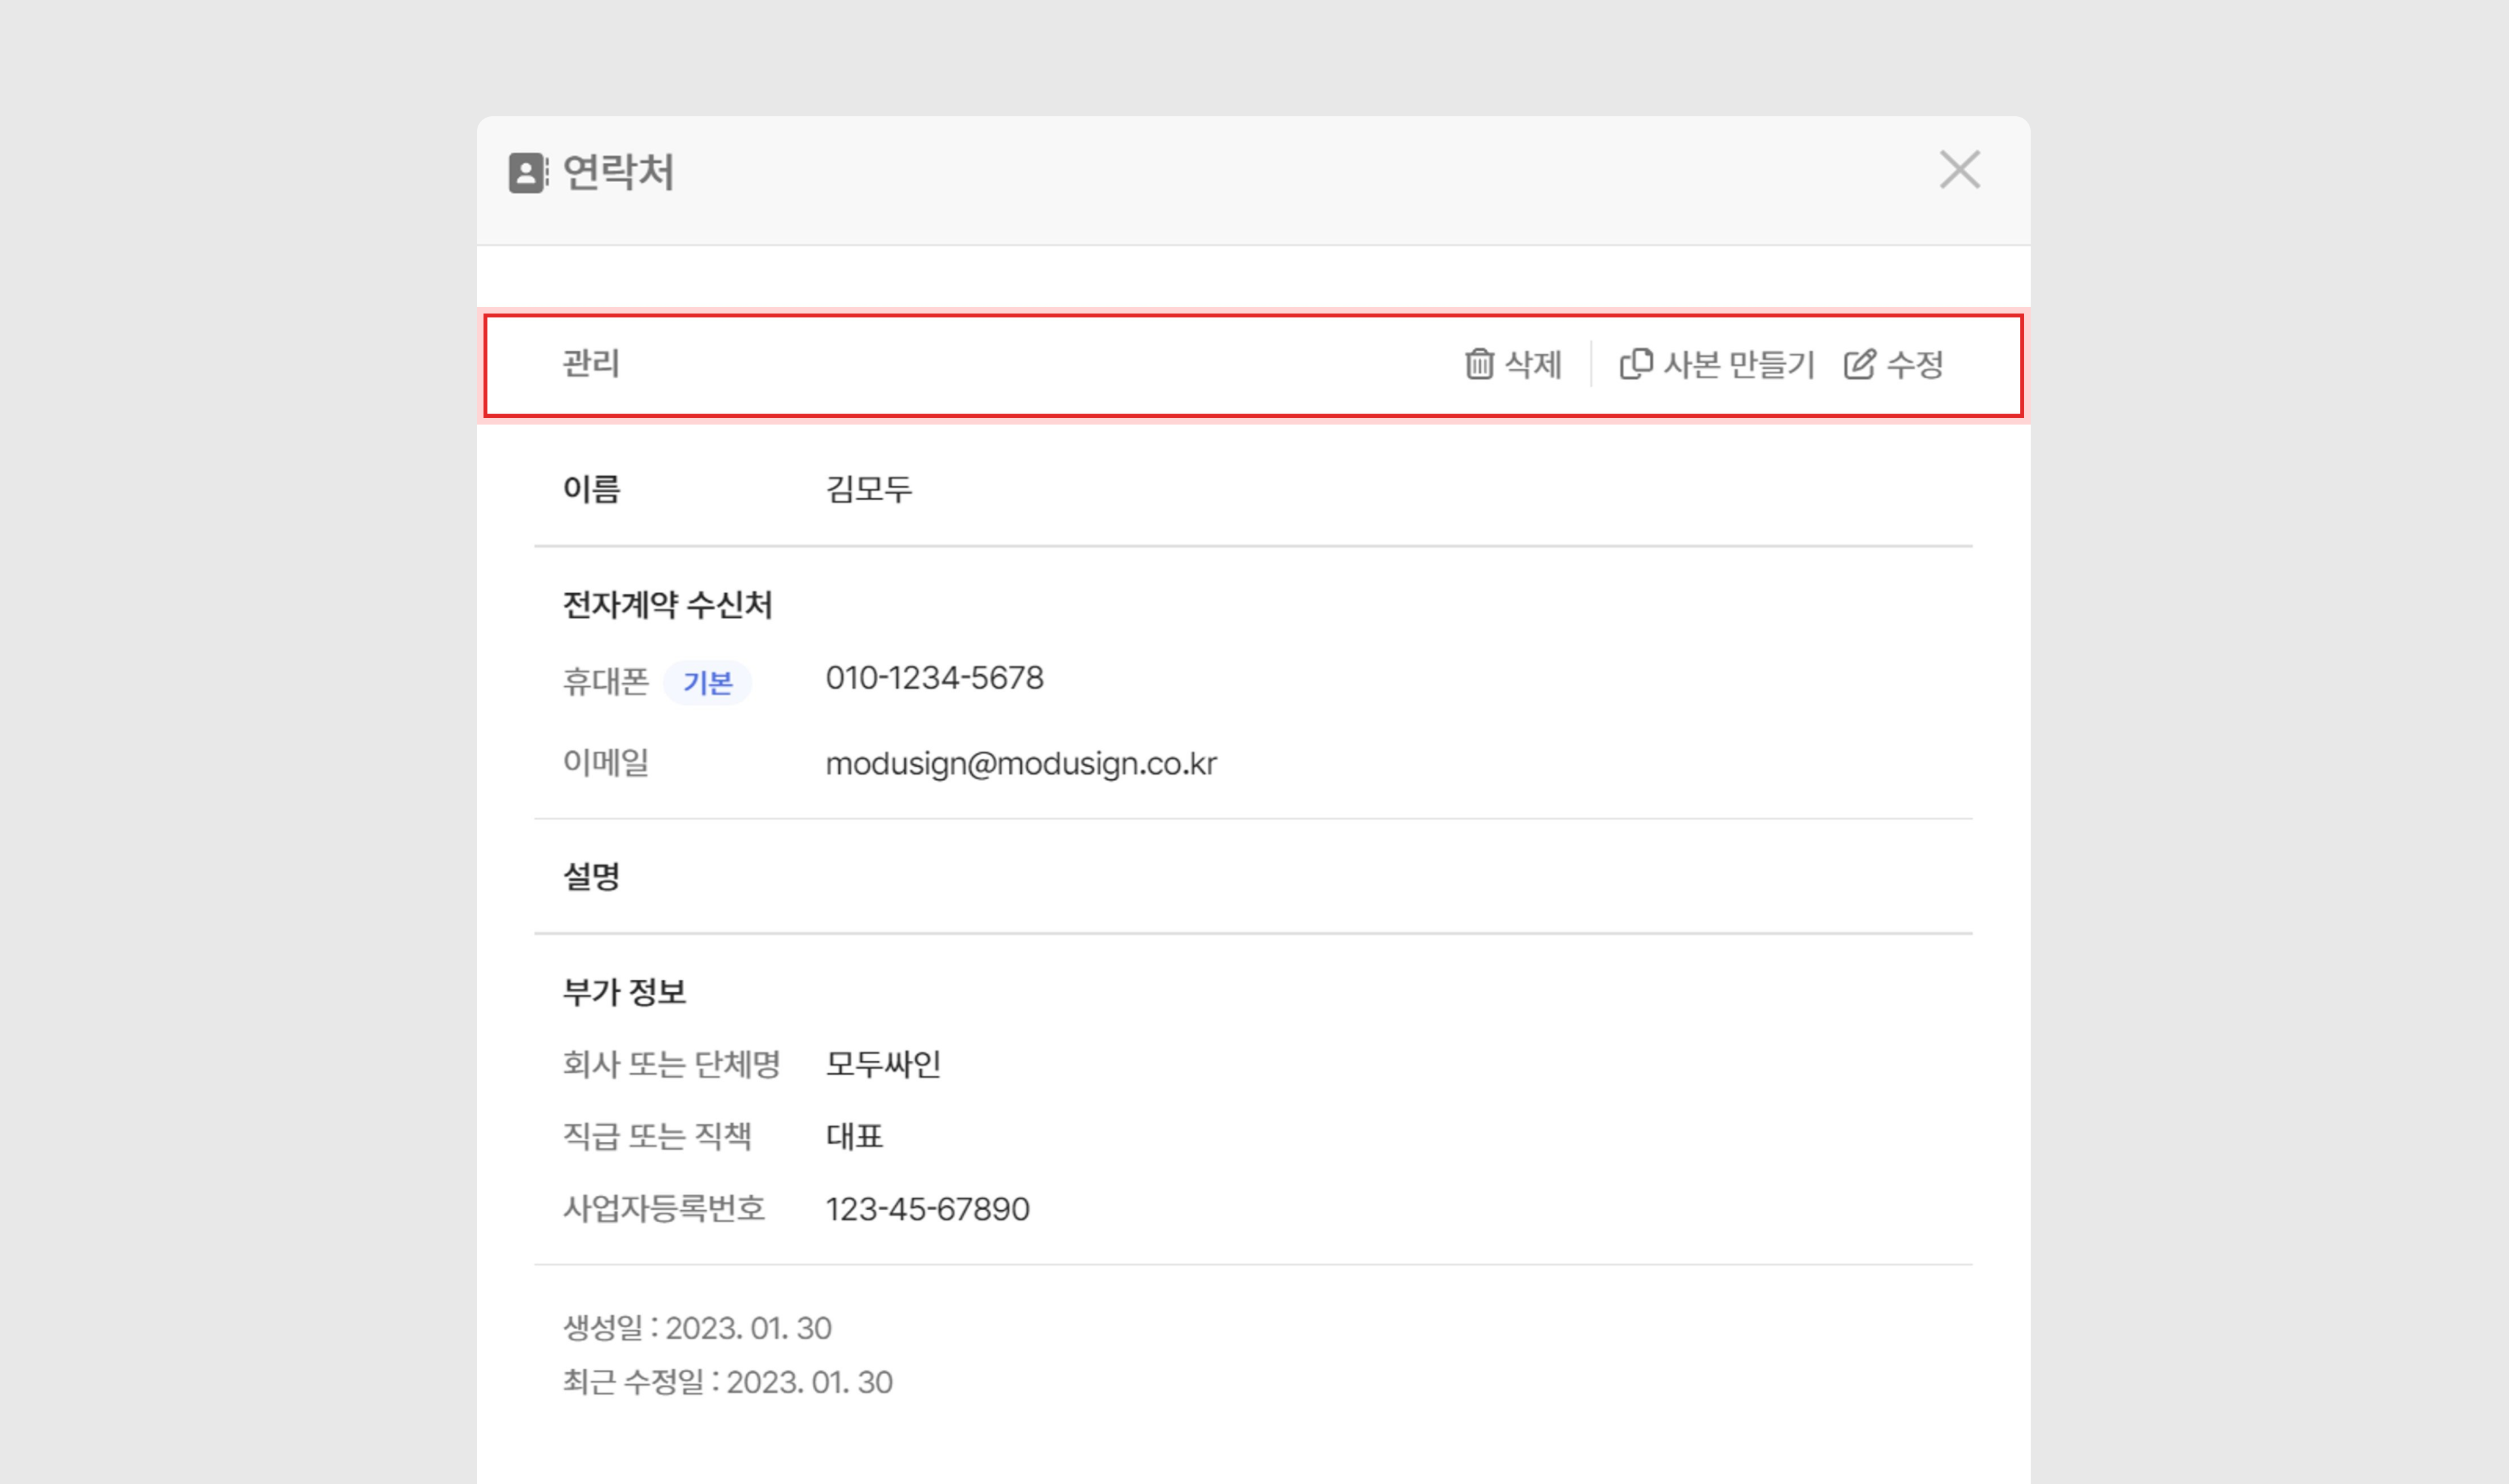Click the company name 모두싸인
The width and height of the screenshot is (2509, 1484).
[x=883, y=1064]
